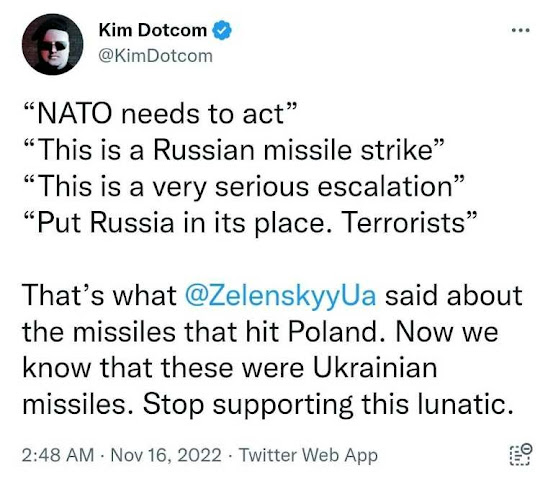553x486 pixels.
Task: Click the 2:48 AM timestamp
Action: tap(58, 455)
